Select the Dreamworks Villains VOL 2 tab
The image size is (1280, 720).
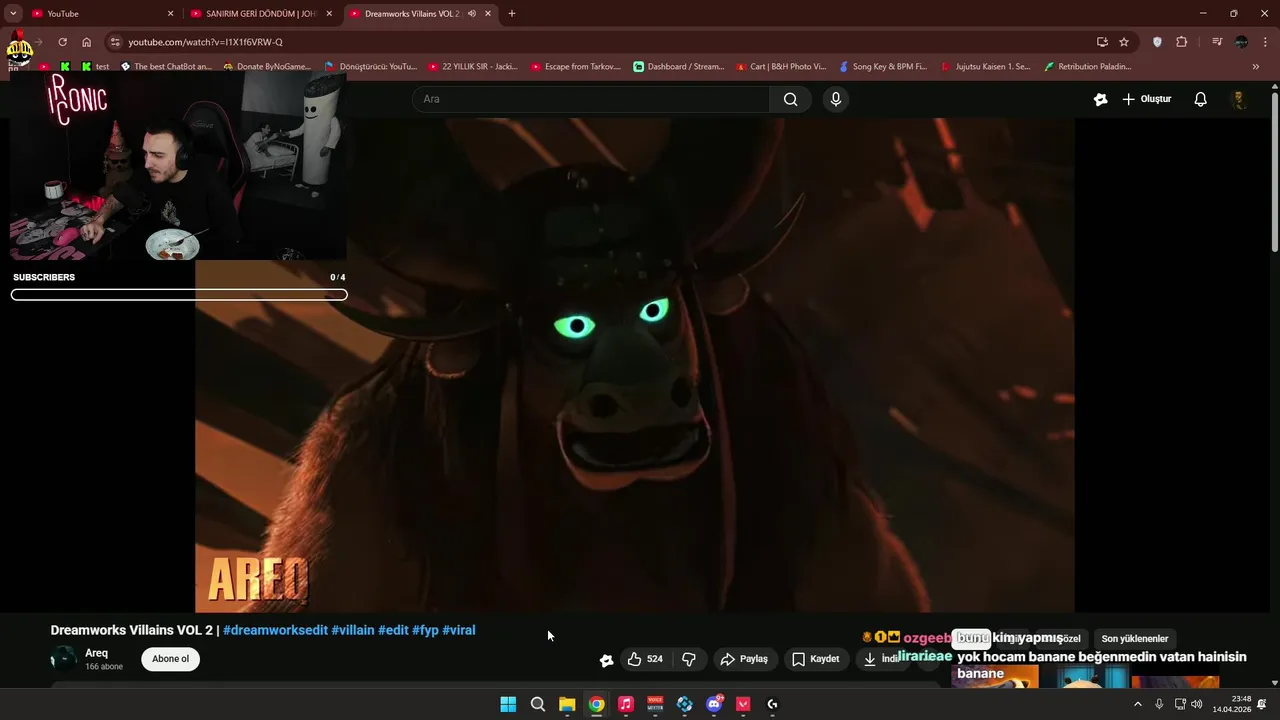[412, 14]
